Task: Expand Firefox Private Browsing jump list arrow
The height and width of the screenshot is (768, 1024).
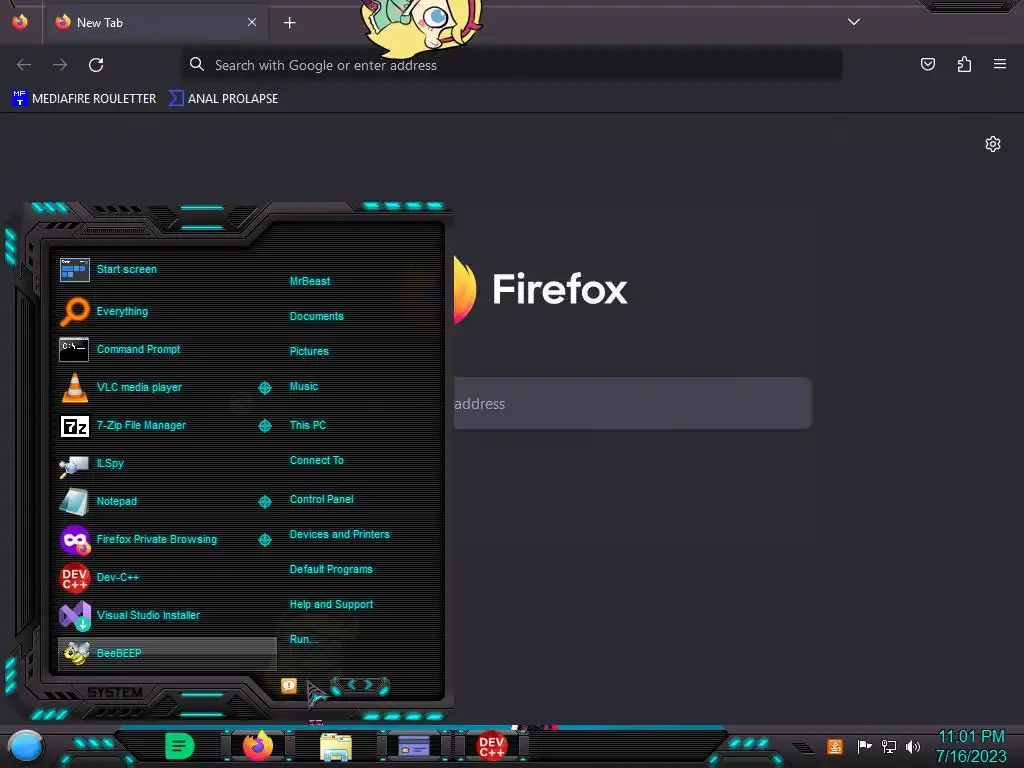Action: pyautogui.click(x=265, y=539)
